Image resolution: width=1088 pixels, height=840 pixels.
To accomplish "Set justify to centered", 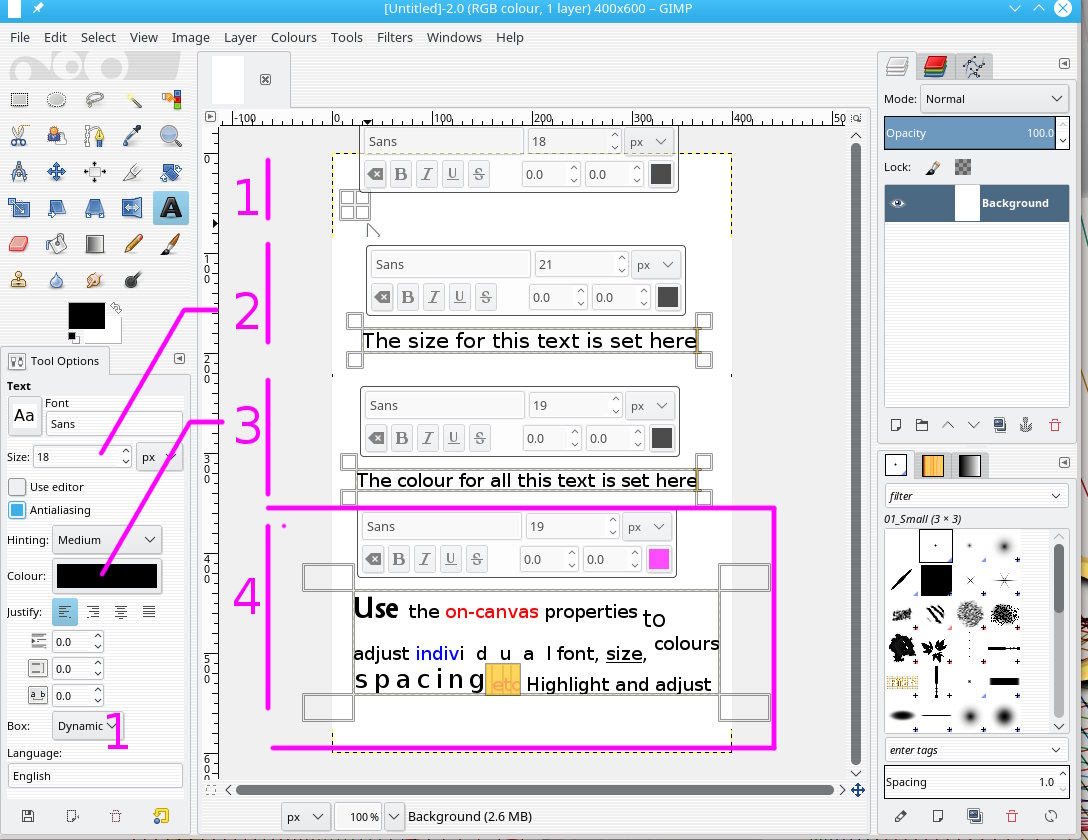I will (x=121, y=612).
